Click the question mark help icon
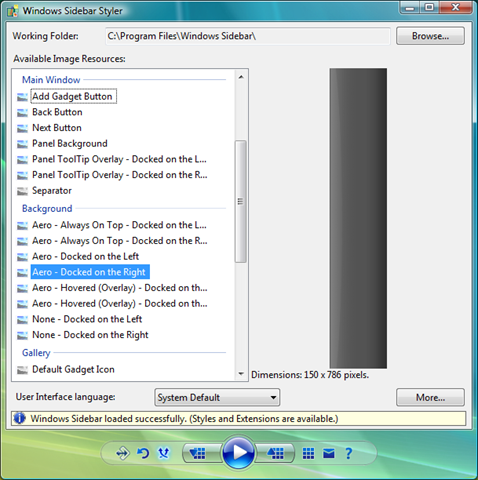The height and width of the screenshot is (480, 478). (x=349, y=453)
